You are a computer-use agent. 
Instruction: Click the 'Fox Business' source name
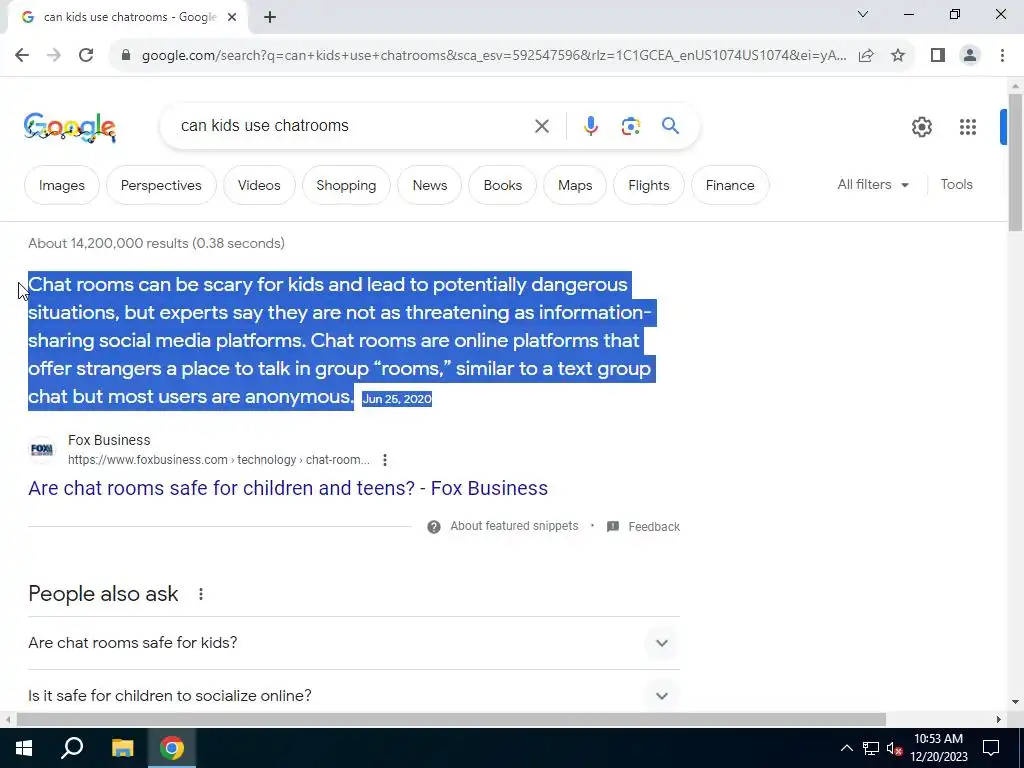click(109, 440)
